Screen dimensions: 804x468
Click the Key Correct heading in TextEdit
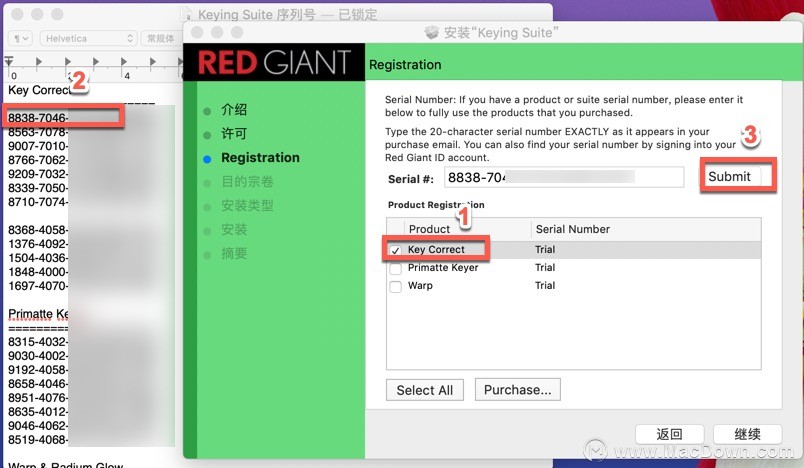tap(40, 90)
